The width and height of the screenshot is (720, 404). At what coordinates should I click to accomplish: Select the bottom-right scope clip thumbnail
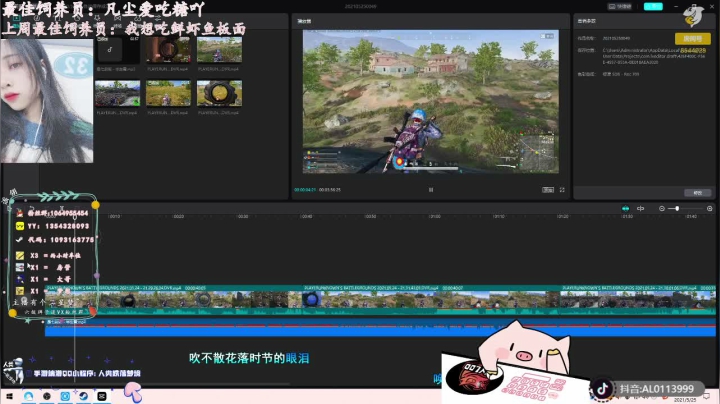point(219,93)
